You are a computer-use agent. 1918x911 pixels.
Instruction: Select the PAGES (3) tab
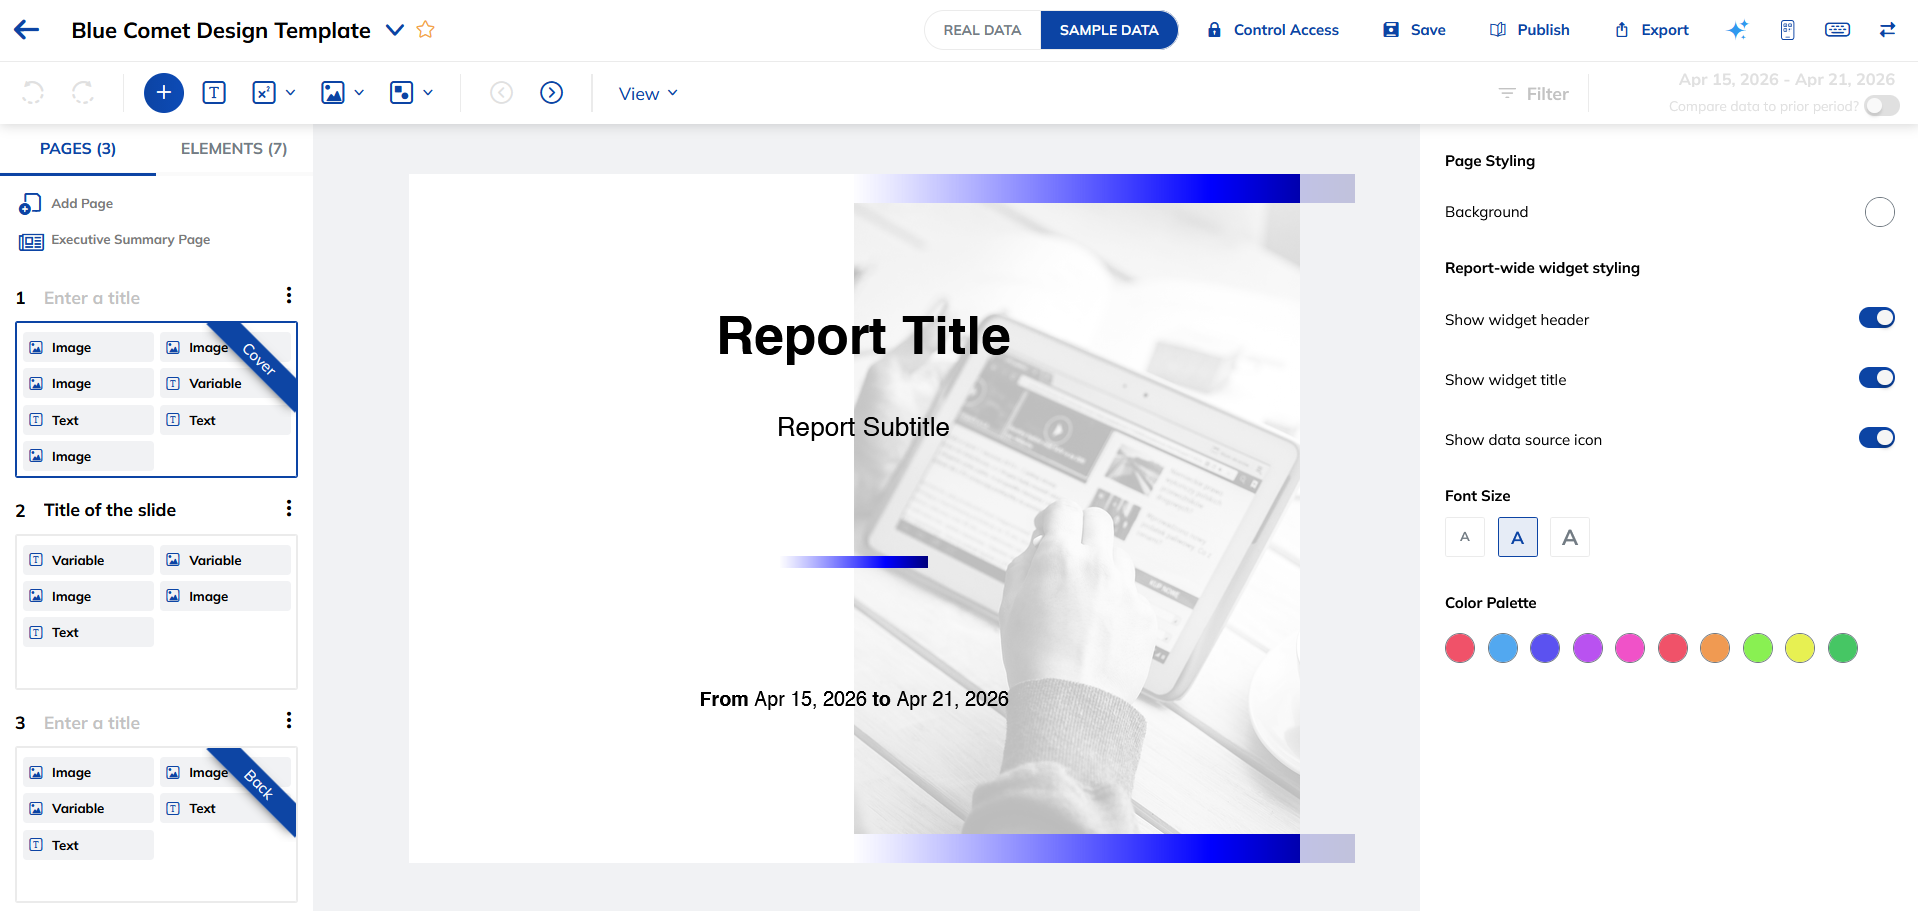(x=78, y=149)
